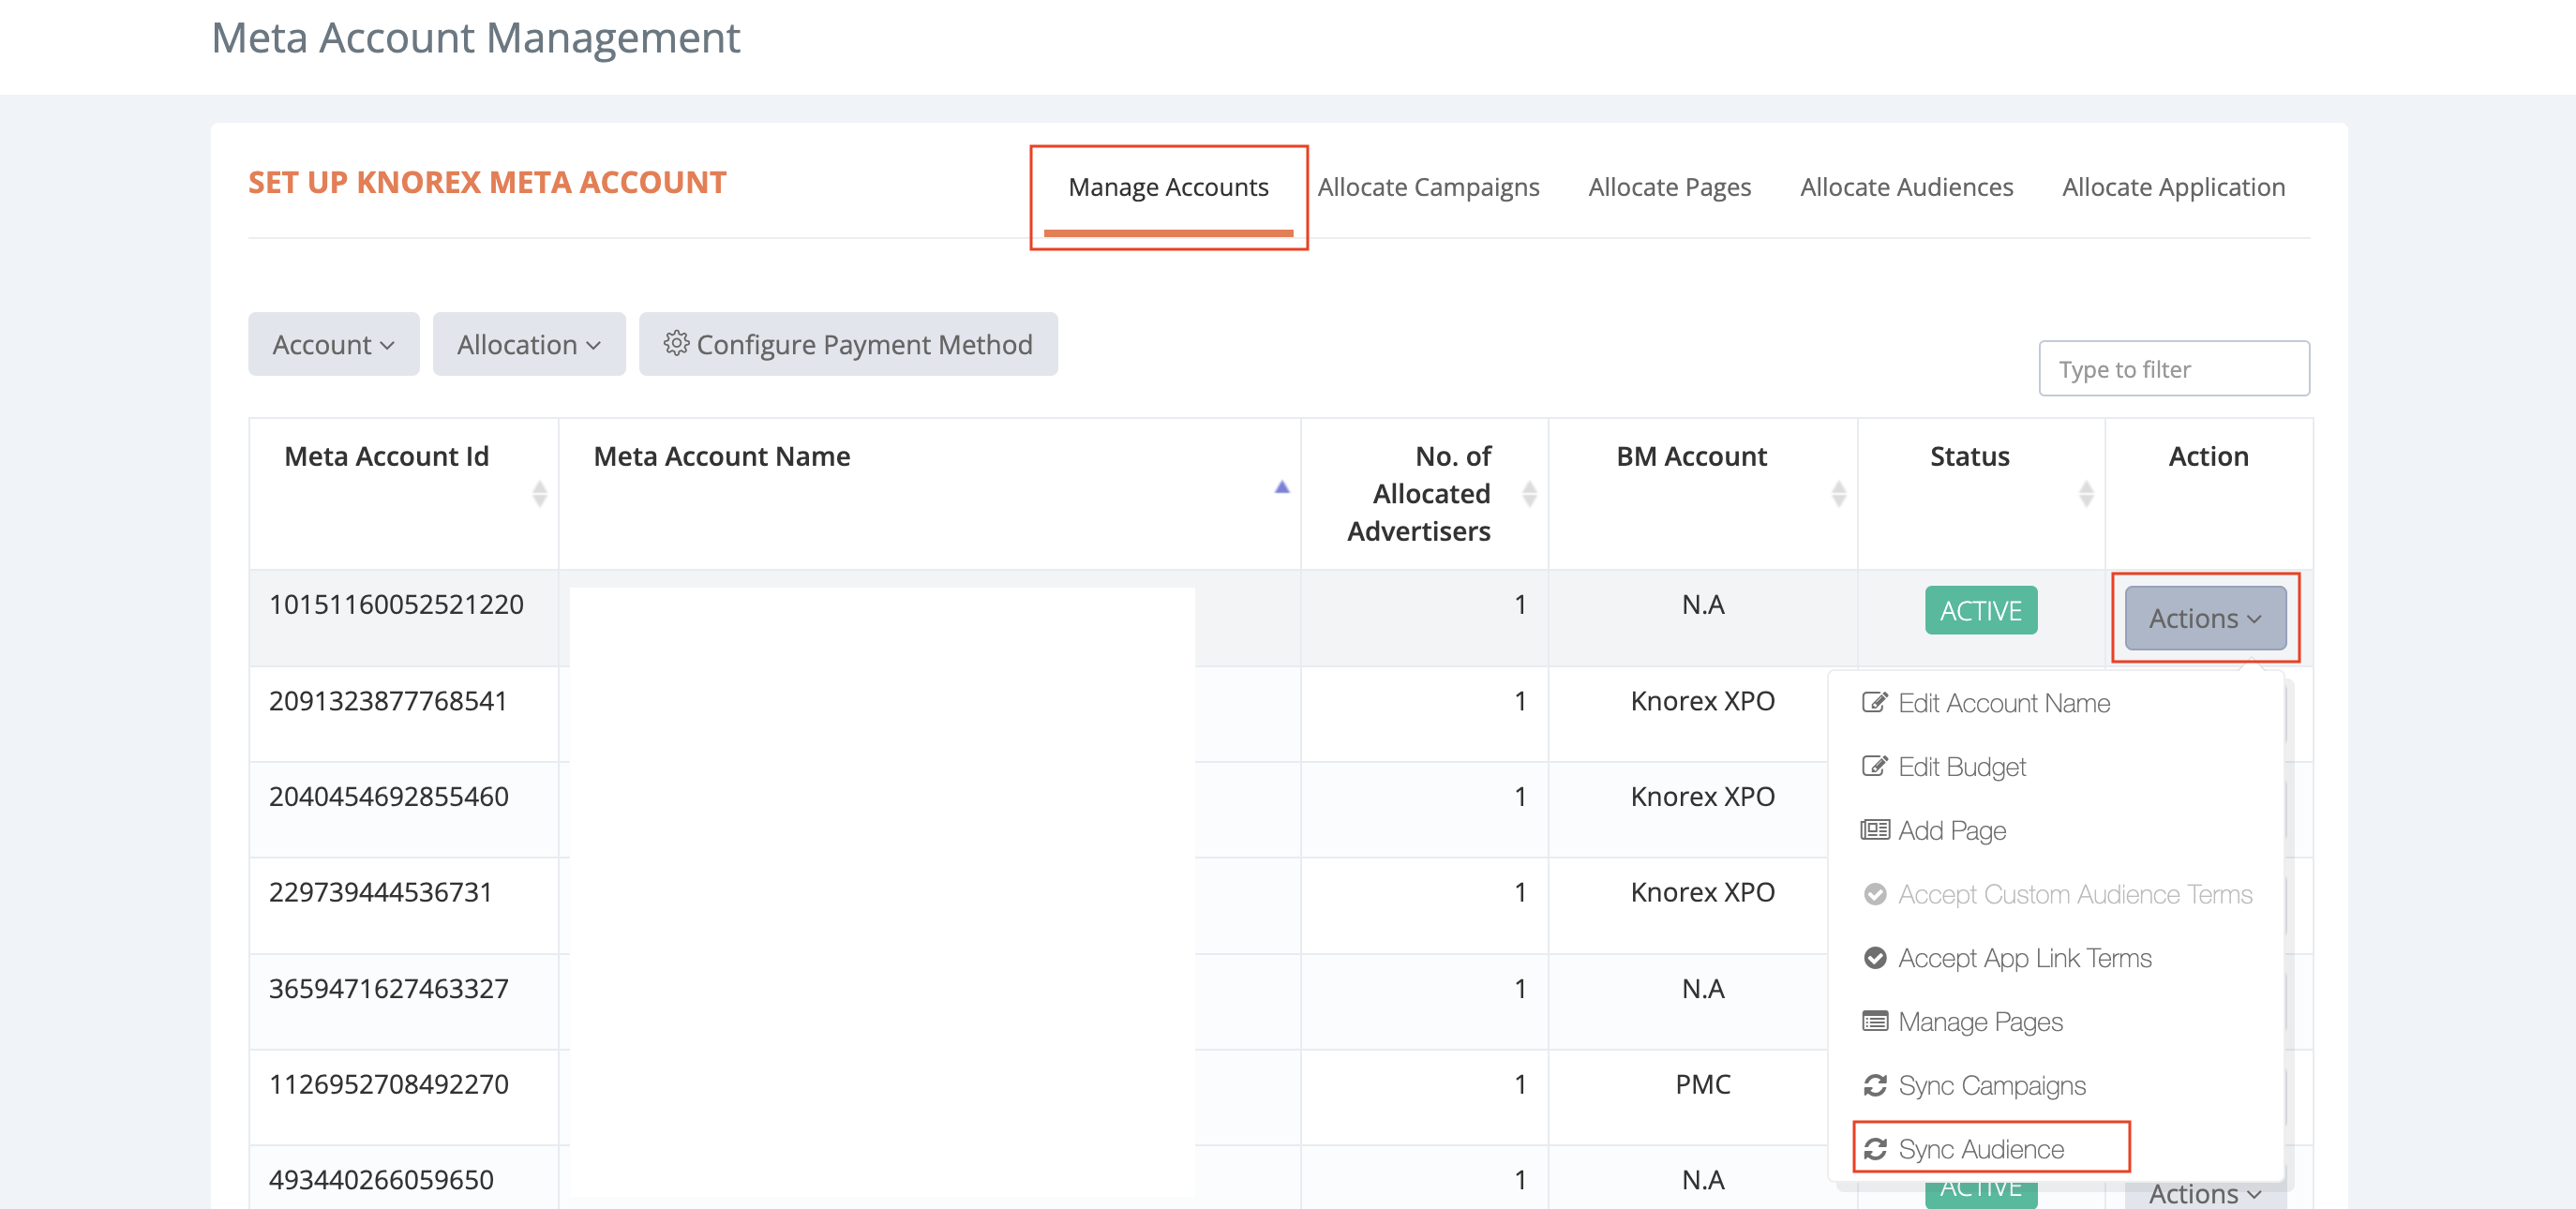
Task: Choose Sync Audience menu item
Action: 1962,1149
